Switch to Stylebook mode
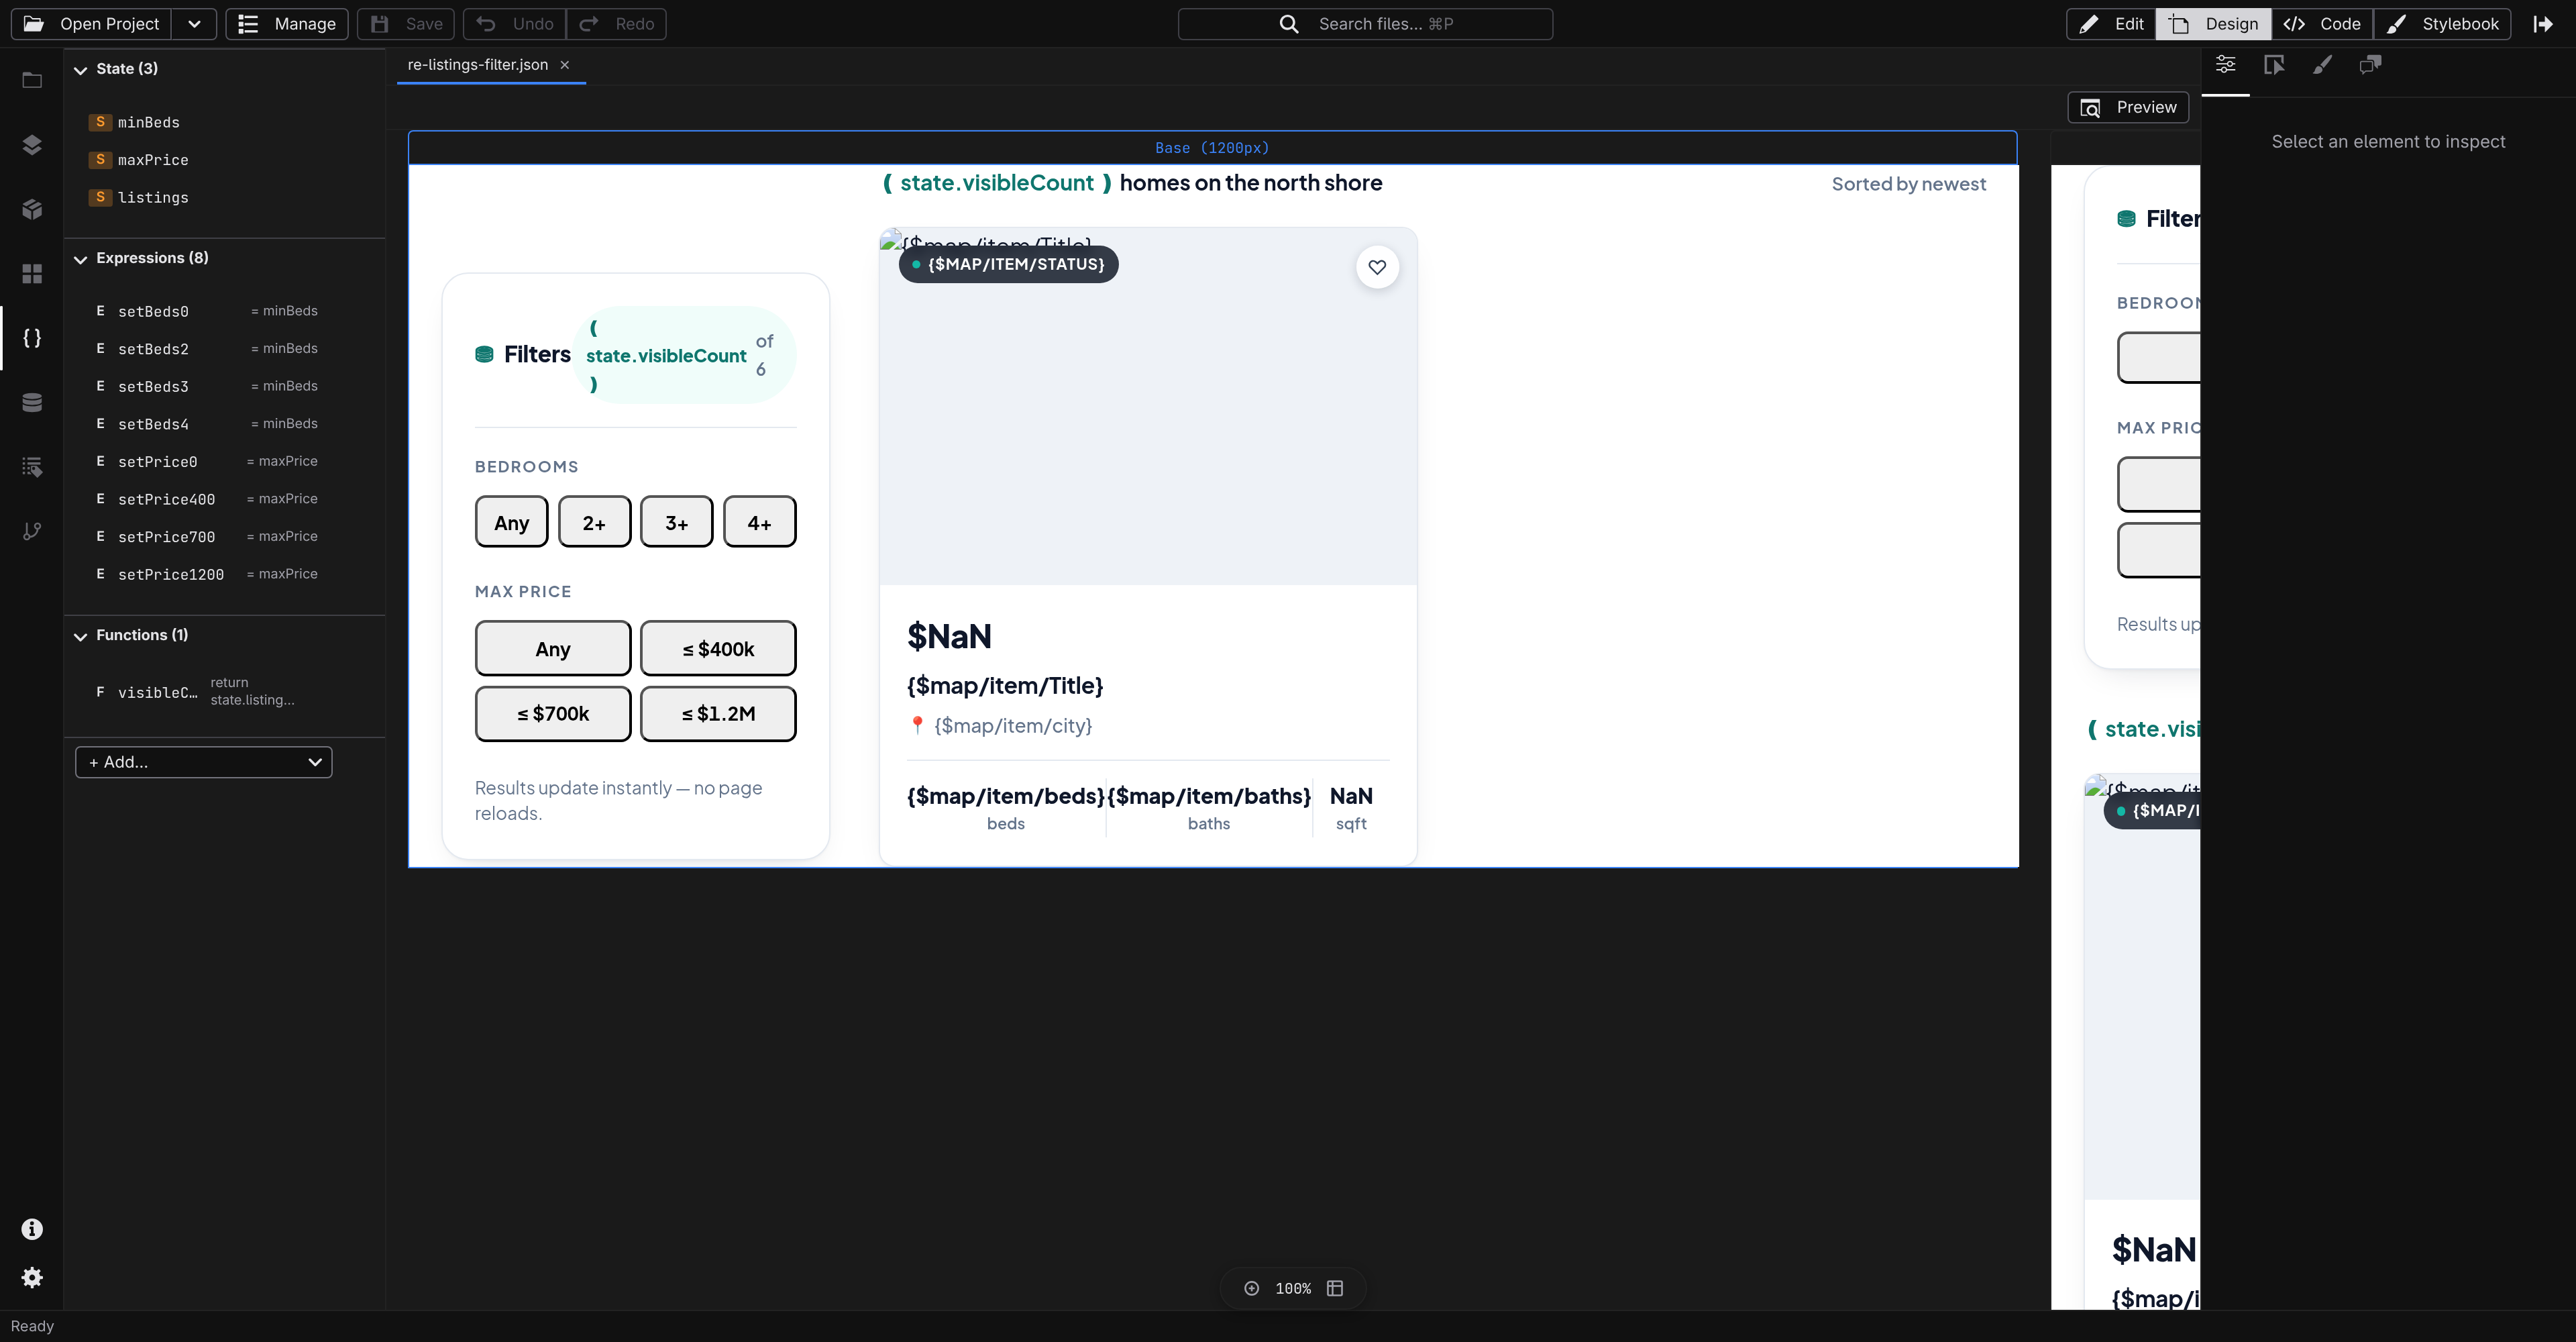Screen dimensions: 2576x1342 click(x=2442, y=24)
